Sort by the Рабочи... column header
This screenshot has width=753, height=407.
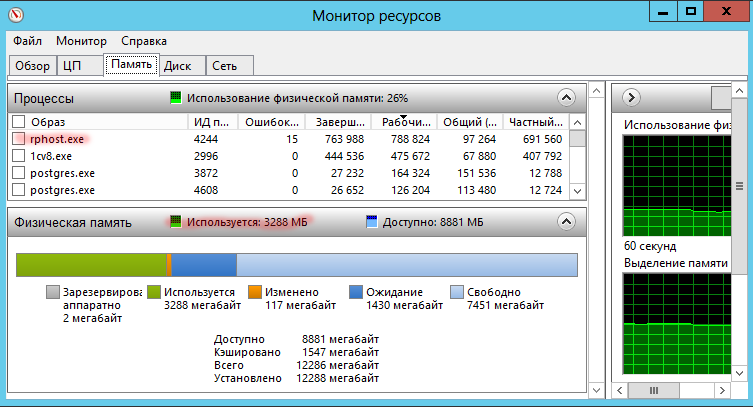[406, 122]
